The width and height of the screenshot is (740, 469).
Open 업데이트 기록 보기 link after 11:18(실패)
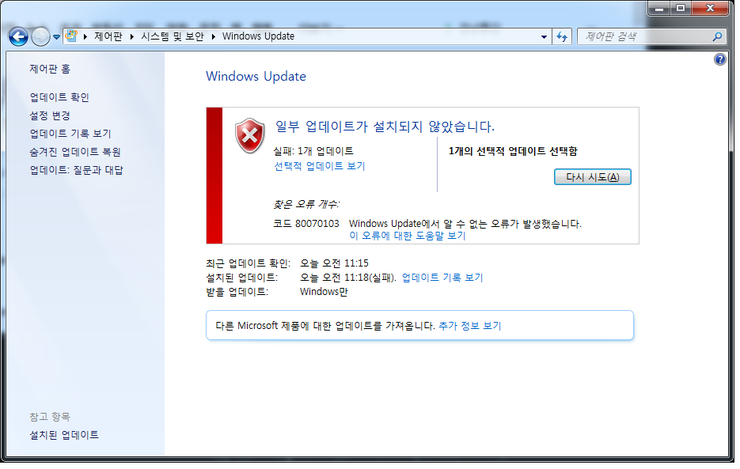point(442,277)
